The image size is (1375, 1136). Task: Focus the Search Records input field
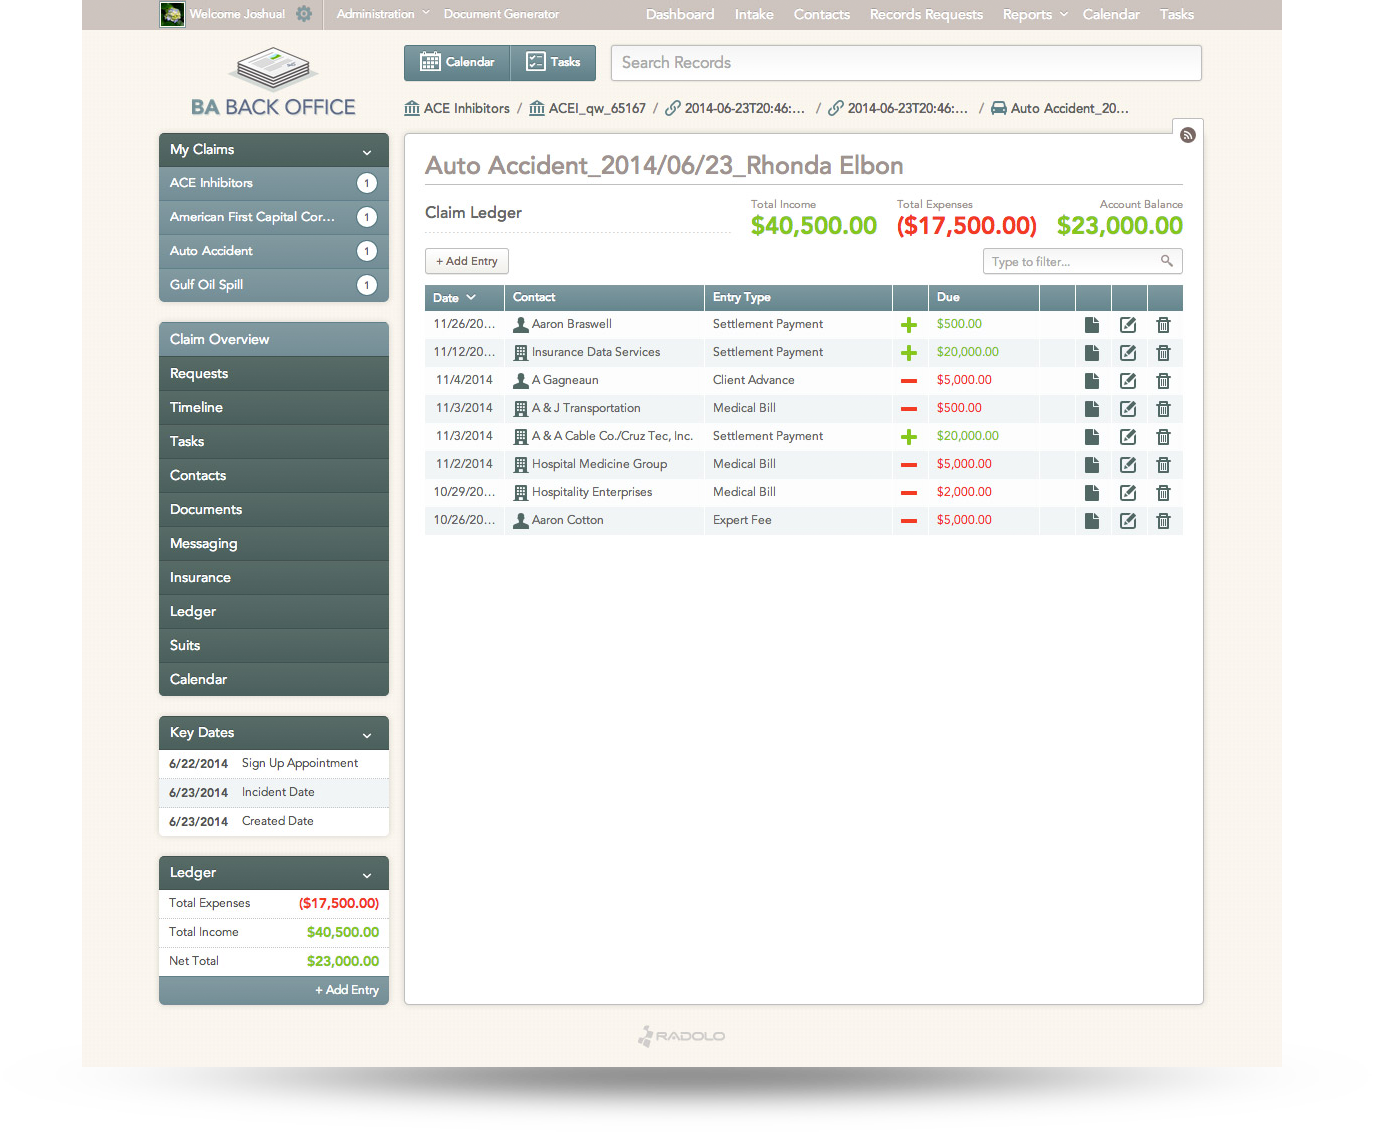[x=905, y=62]
